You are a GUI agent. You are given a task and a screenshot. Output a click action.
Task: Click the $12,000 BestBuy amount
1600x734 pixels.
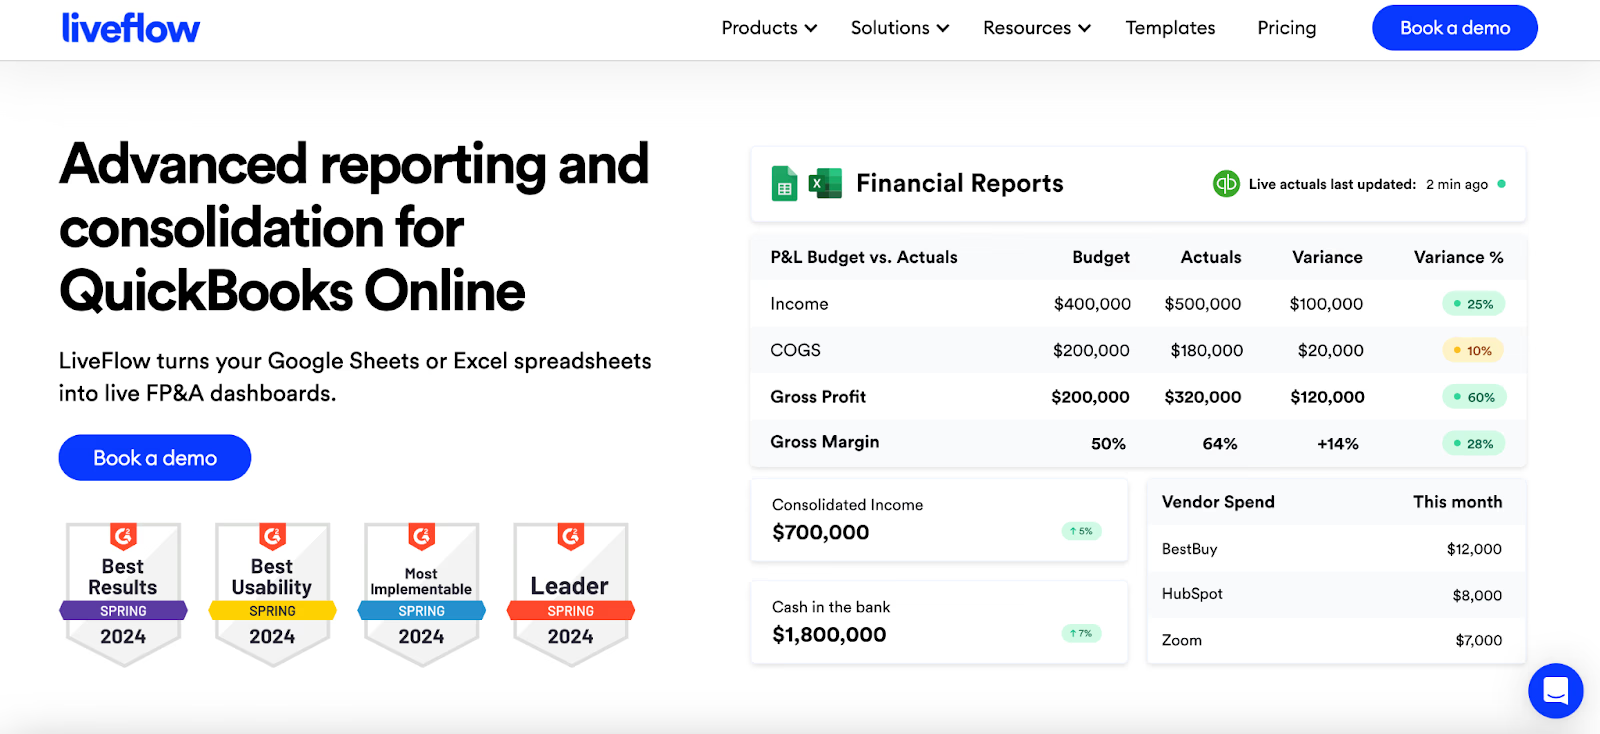point(1474,549)
